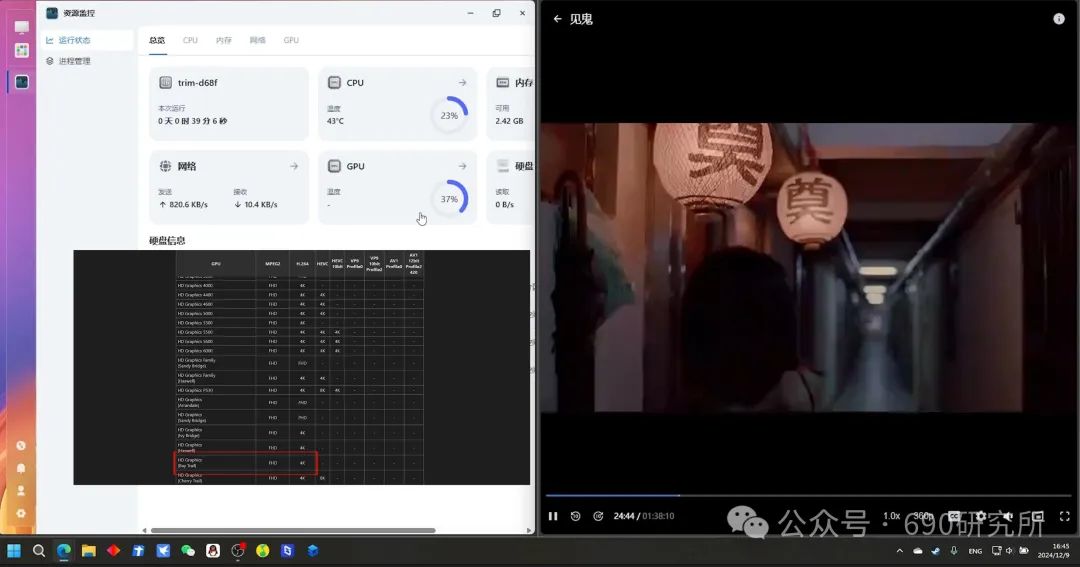Open the user profile icon in left dock
Viewport: 1080px width, 567px height.
coord(21,491)
